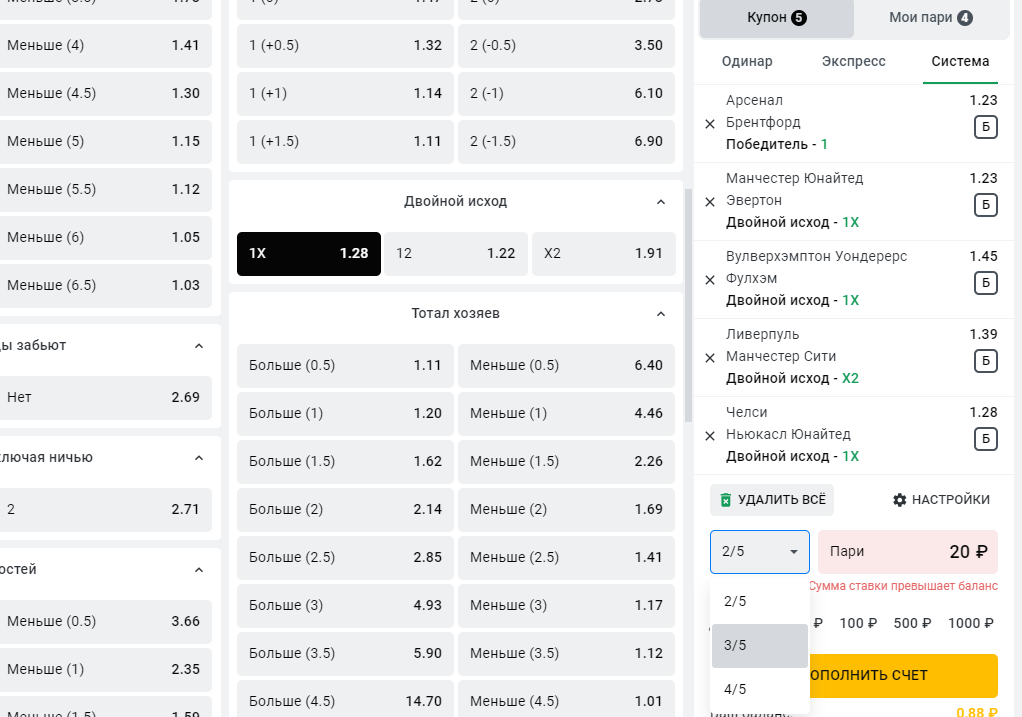Choose 3/5 option in dropdown list
Image resolution: width=1022 pixels, height=717 pixels.
pos(760,645)
